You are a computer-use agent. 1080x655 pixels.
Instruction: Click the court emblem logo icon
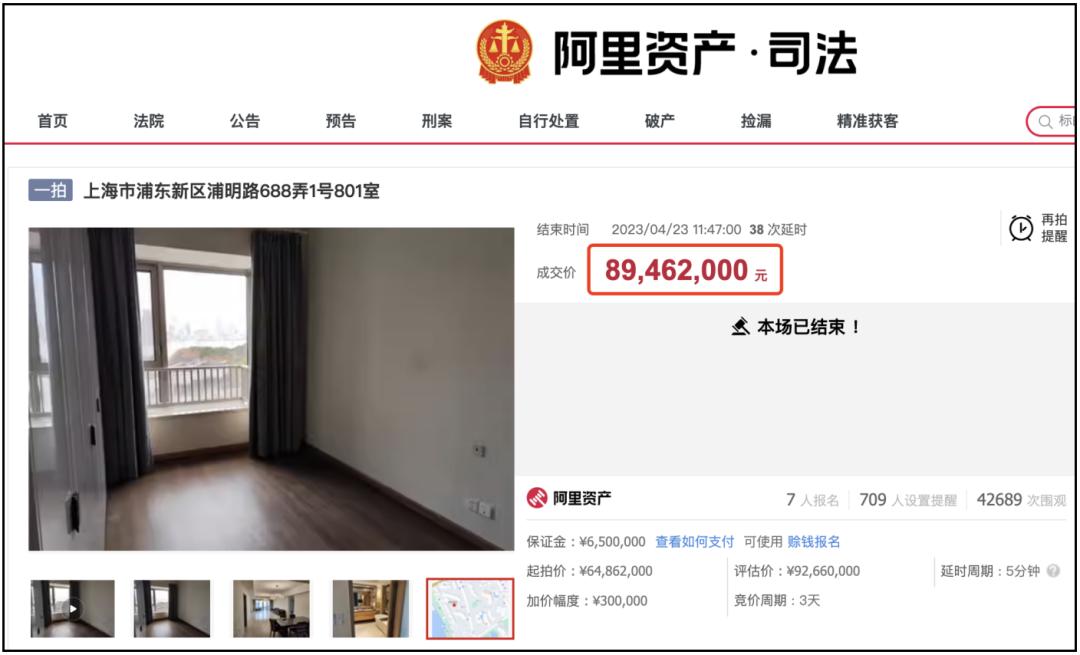[x=505, y=52]
